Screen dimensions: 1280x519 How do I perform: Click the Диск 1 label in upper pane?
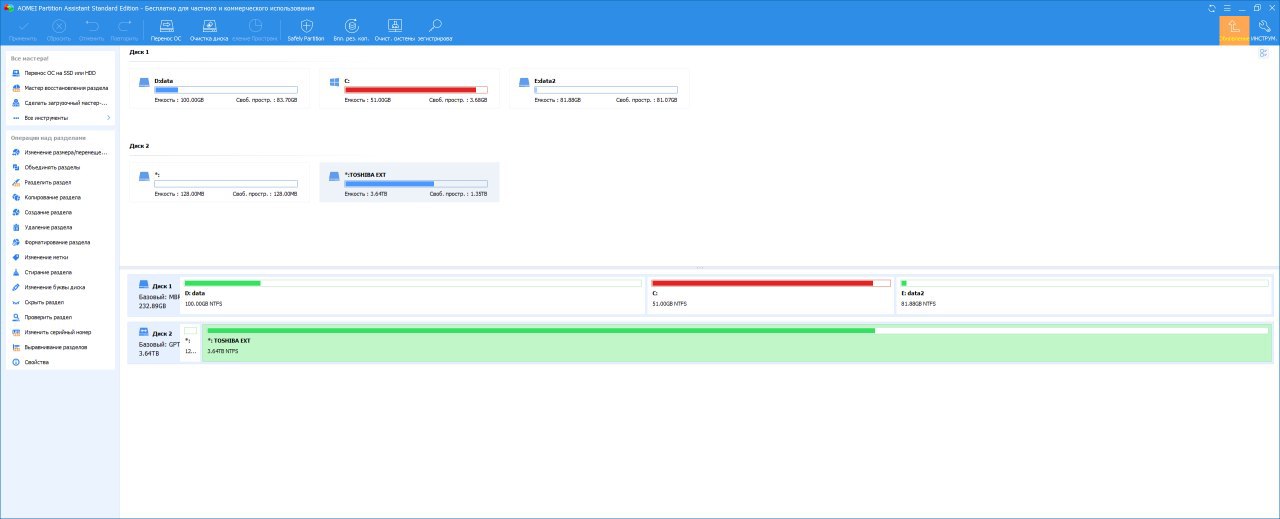click(139, 52)
